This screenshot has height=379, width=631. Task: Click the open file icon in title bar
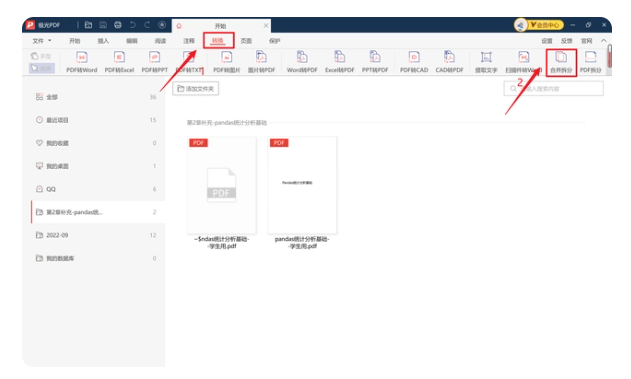pos(88,25)
